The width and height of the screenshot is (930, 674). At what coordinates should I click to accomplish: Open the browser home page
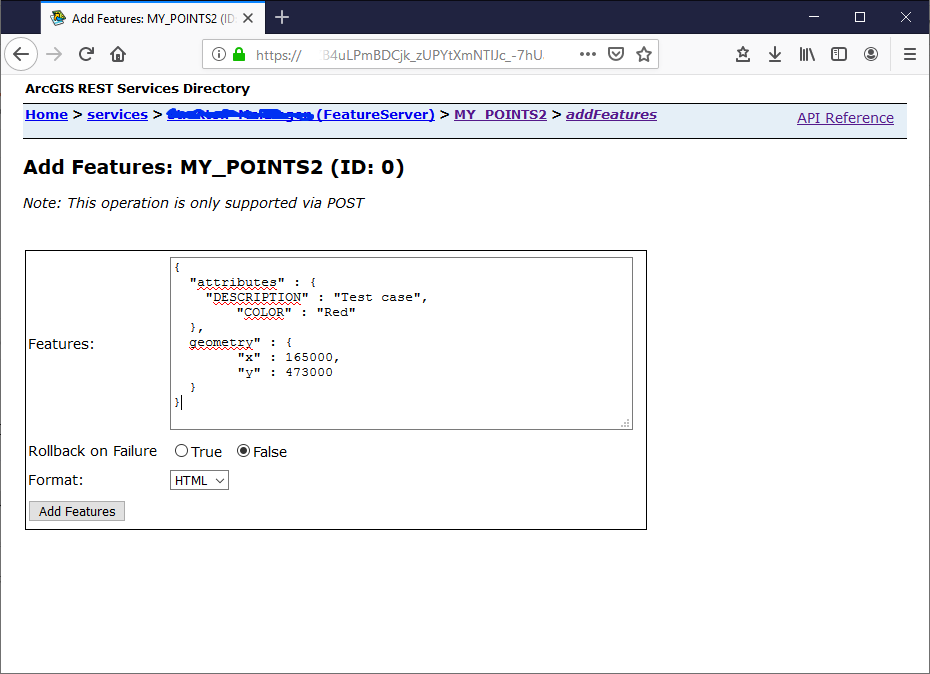118,55
